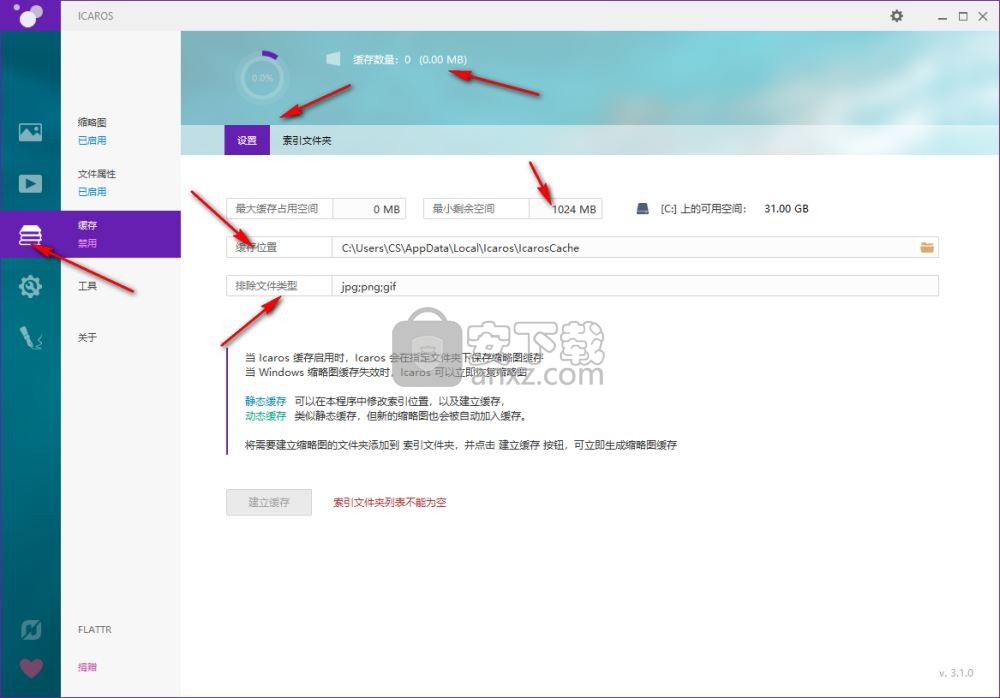
Task: Click the cache count icon in header
Action: click(x=333, y=59)
